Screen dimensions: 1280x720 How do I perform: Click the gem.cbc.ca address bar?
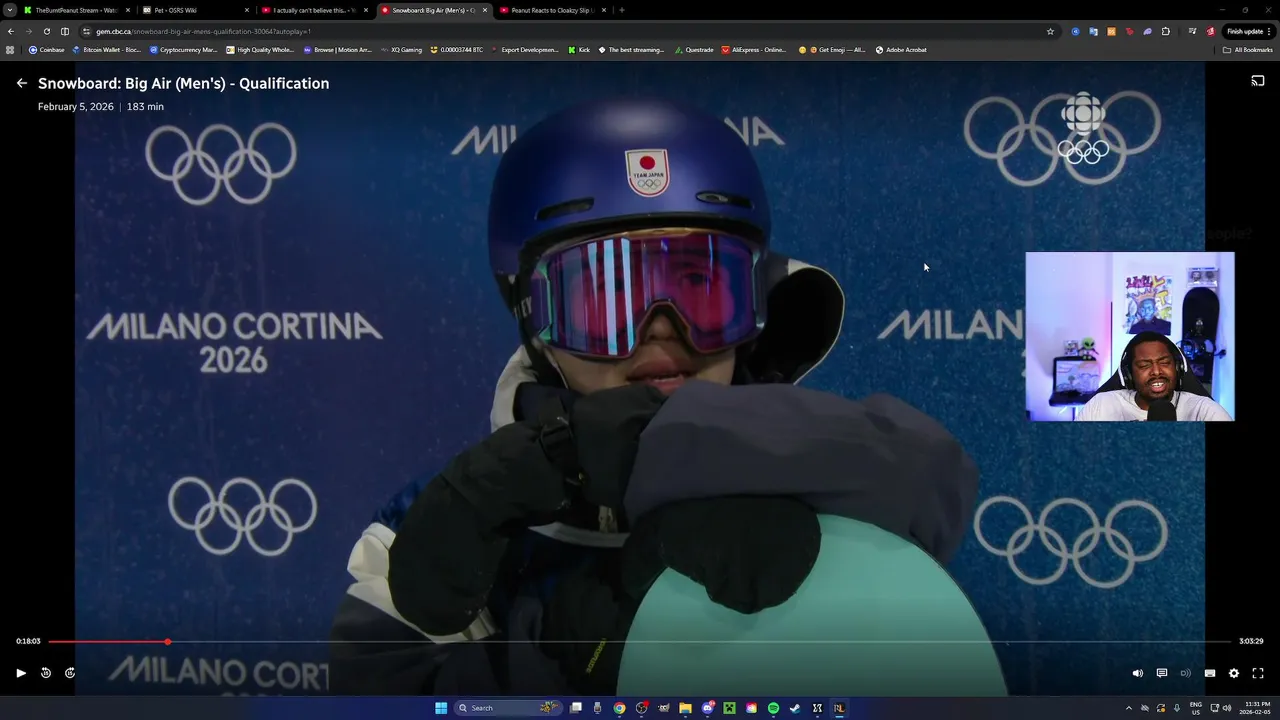pyautogui.click(x=570, y=31)
